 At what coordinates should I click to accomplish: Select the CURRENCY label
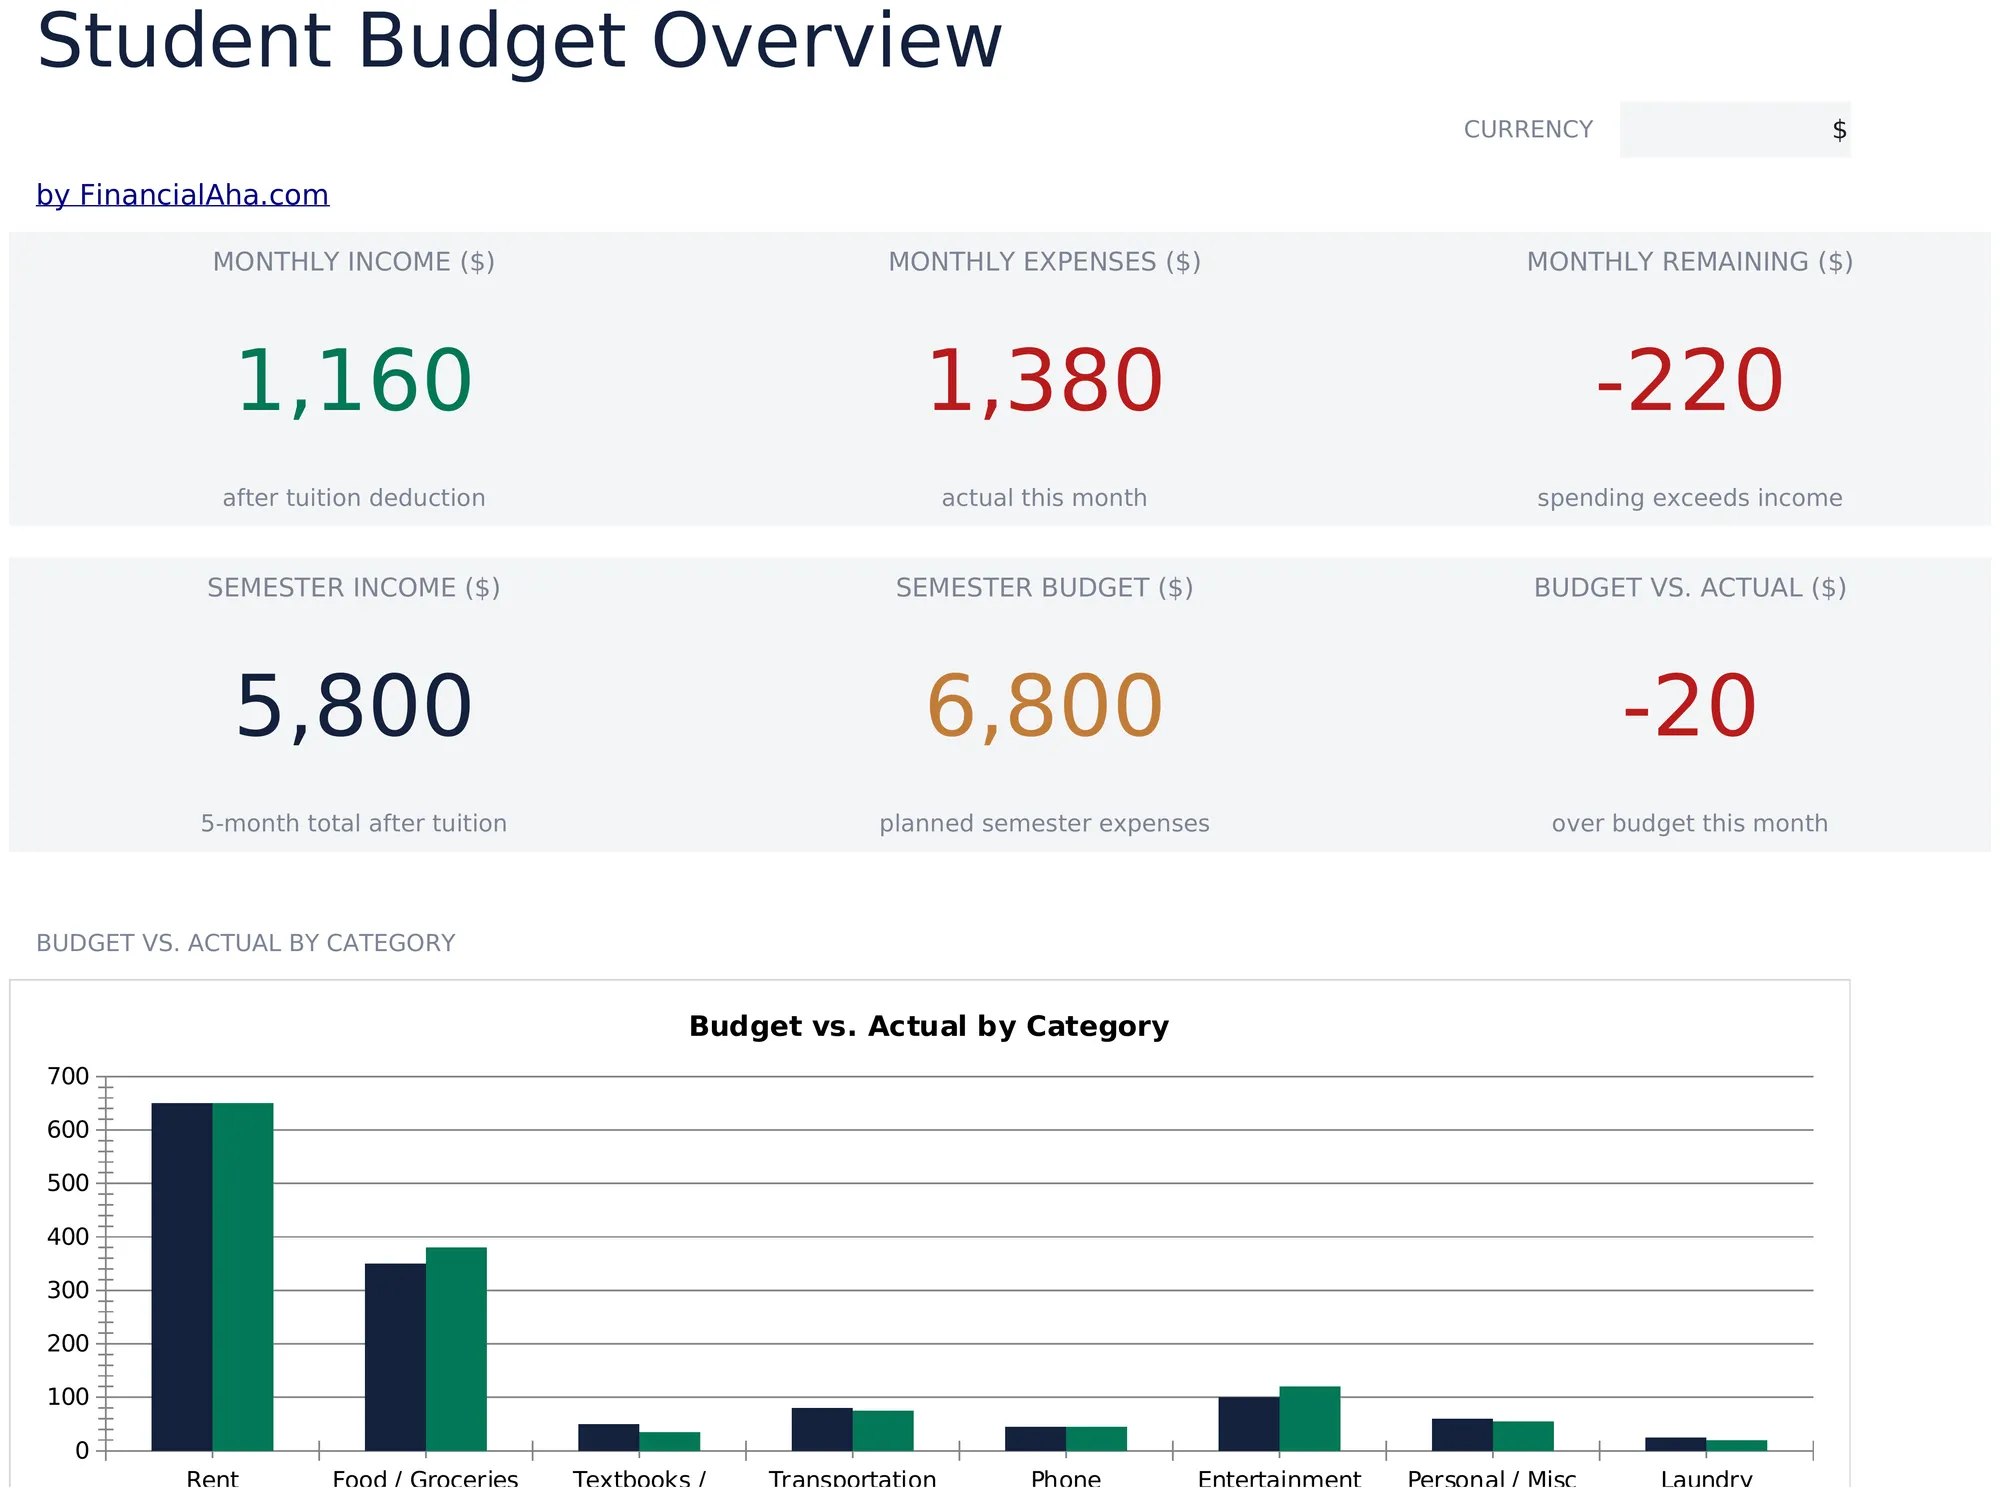(x=1528, y=130)
